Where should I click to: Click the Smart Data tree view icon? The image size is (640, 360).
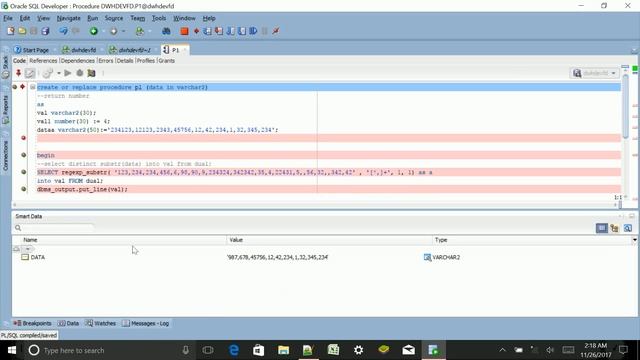[x=615, y=228]
